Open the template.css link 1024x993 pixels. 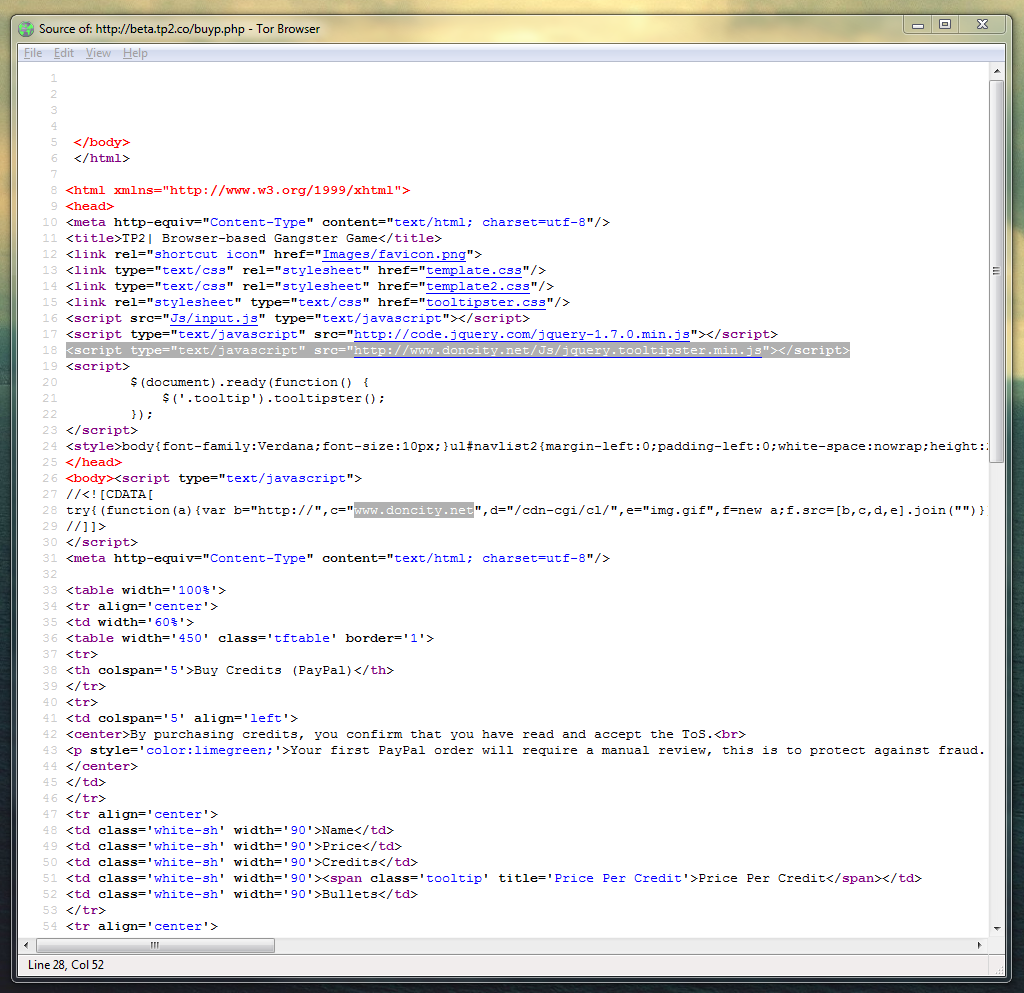pyautogui.click(x=474, y=270)
